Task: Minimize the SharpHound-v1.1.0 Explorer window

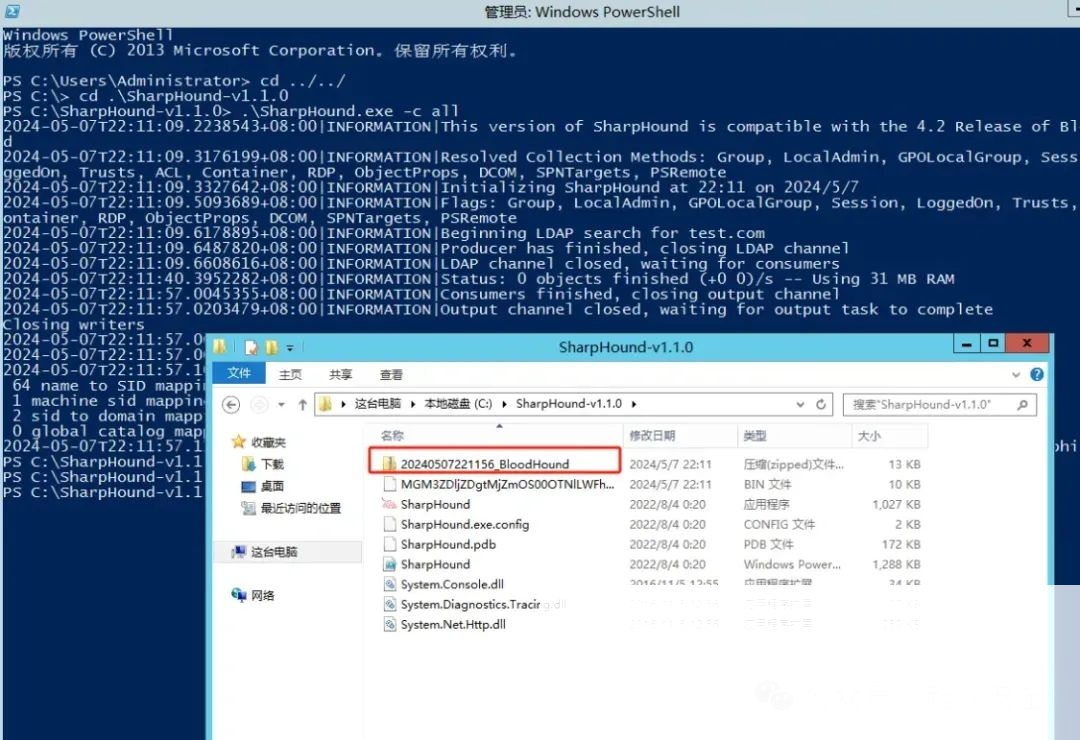Action: [x=967, y=344]
